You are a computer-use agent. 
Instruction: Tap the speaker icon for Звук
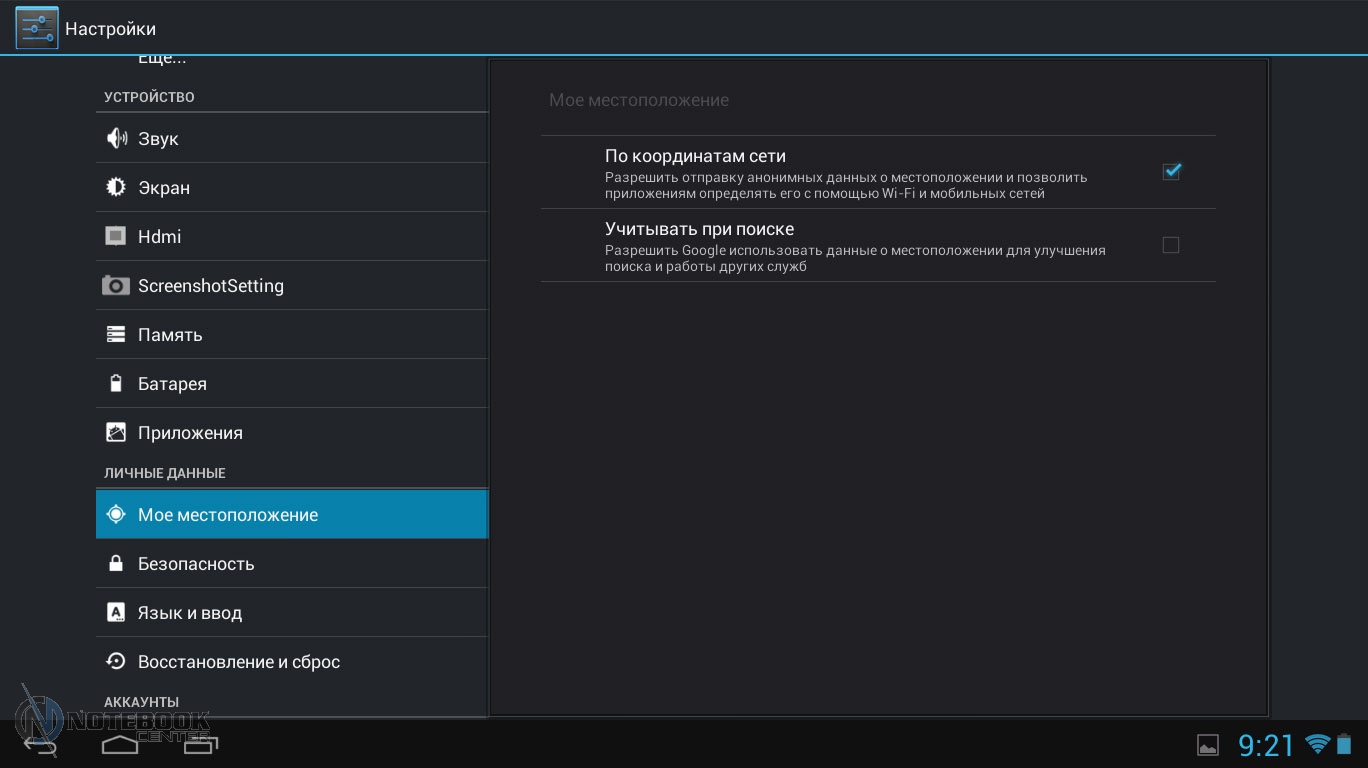(x=116, y=139)
